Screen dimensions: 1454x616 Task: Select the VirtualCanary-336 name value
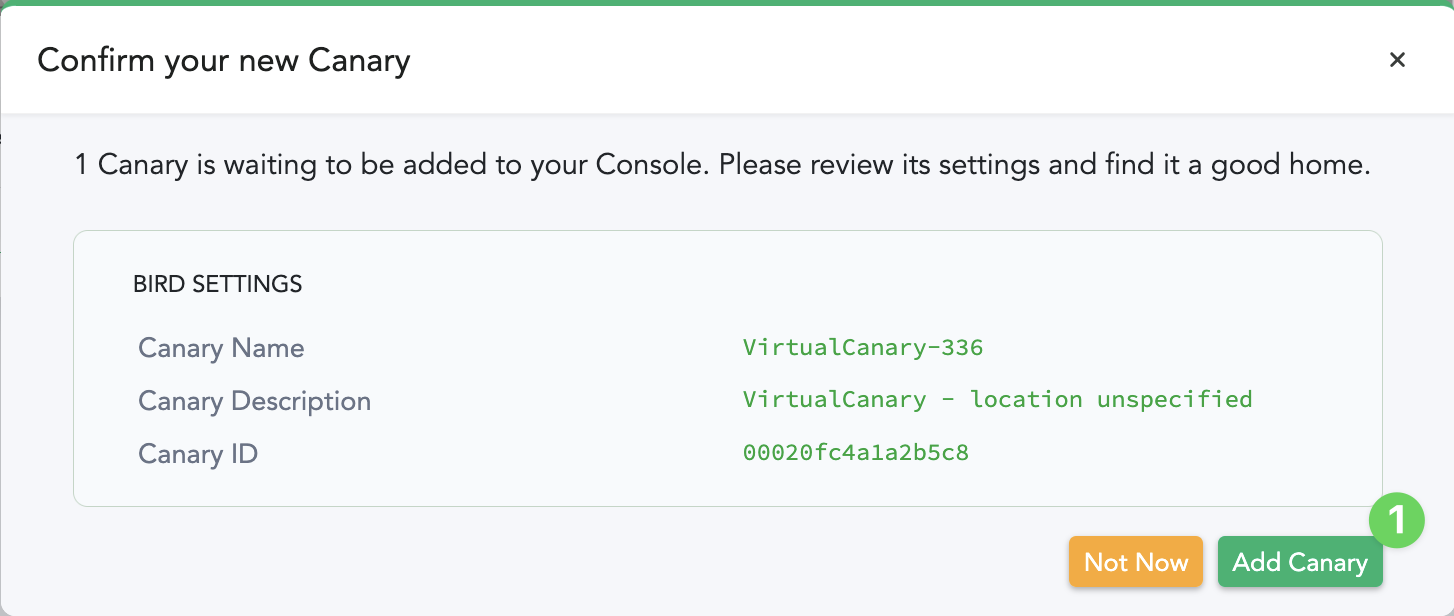[x=863, y=347]
